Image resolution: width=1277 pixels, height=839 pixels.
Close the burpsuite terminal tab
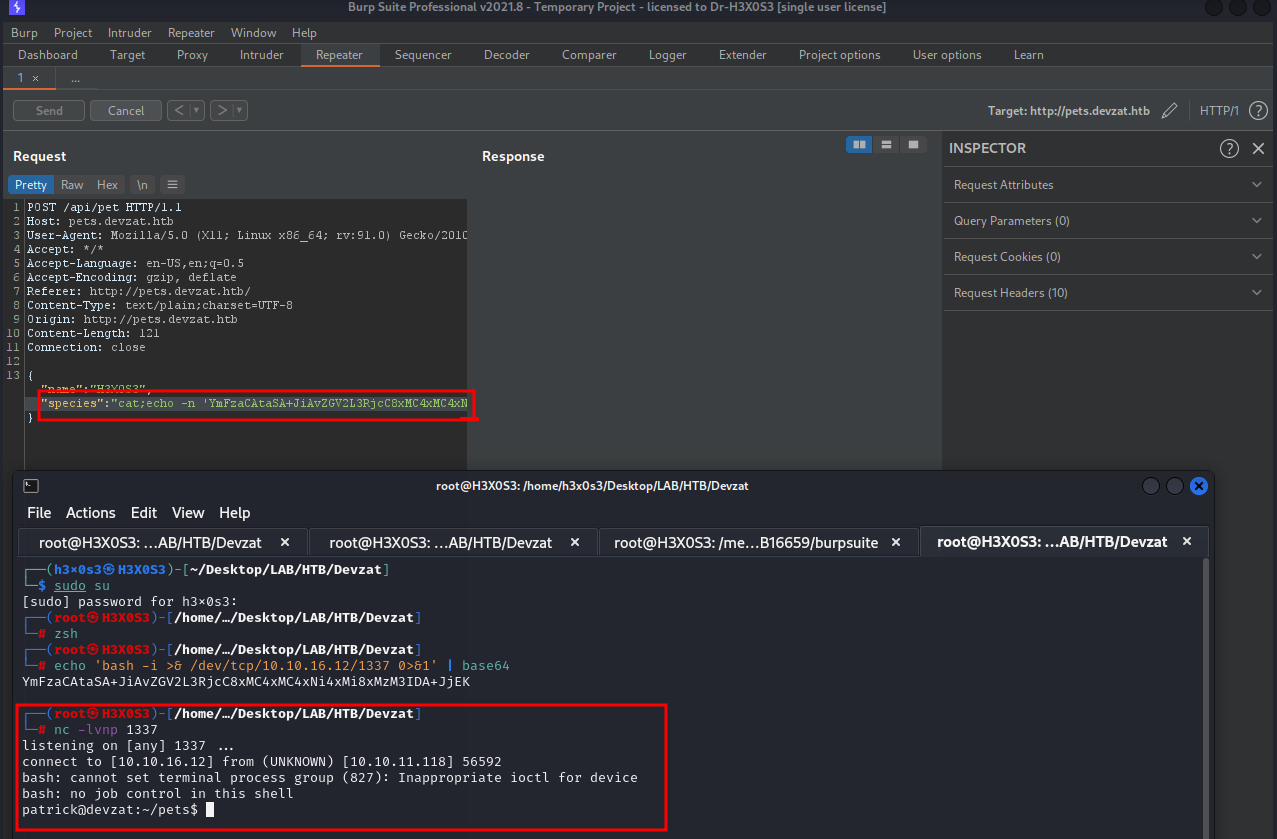(896, 542)
